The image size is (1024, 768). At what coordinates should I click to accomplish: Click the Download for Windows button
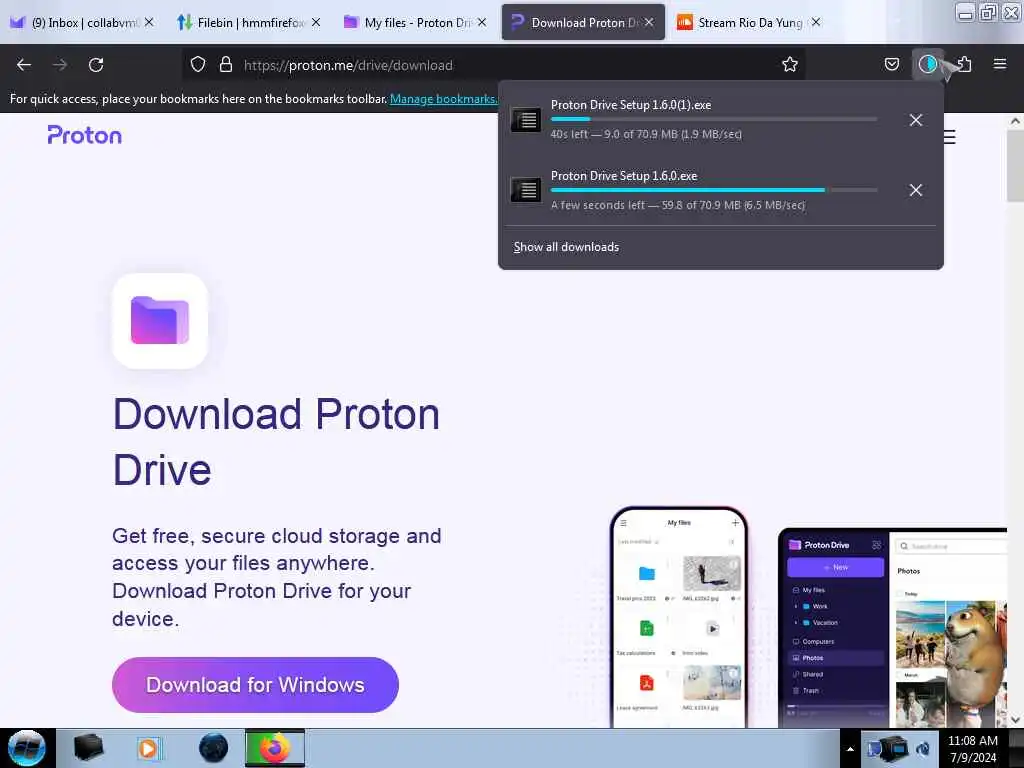pos(255,684)
